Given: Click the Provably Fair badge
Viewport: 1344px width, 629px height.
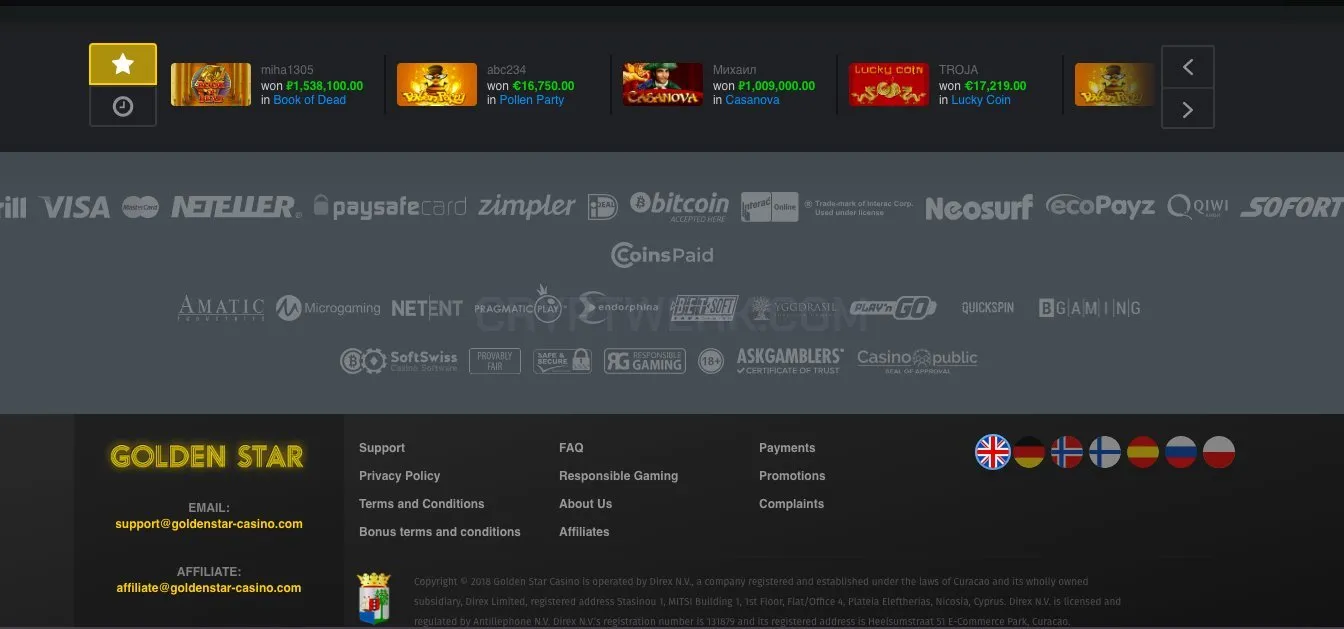Looking at the screenshot, I should [495, 361].
